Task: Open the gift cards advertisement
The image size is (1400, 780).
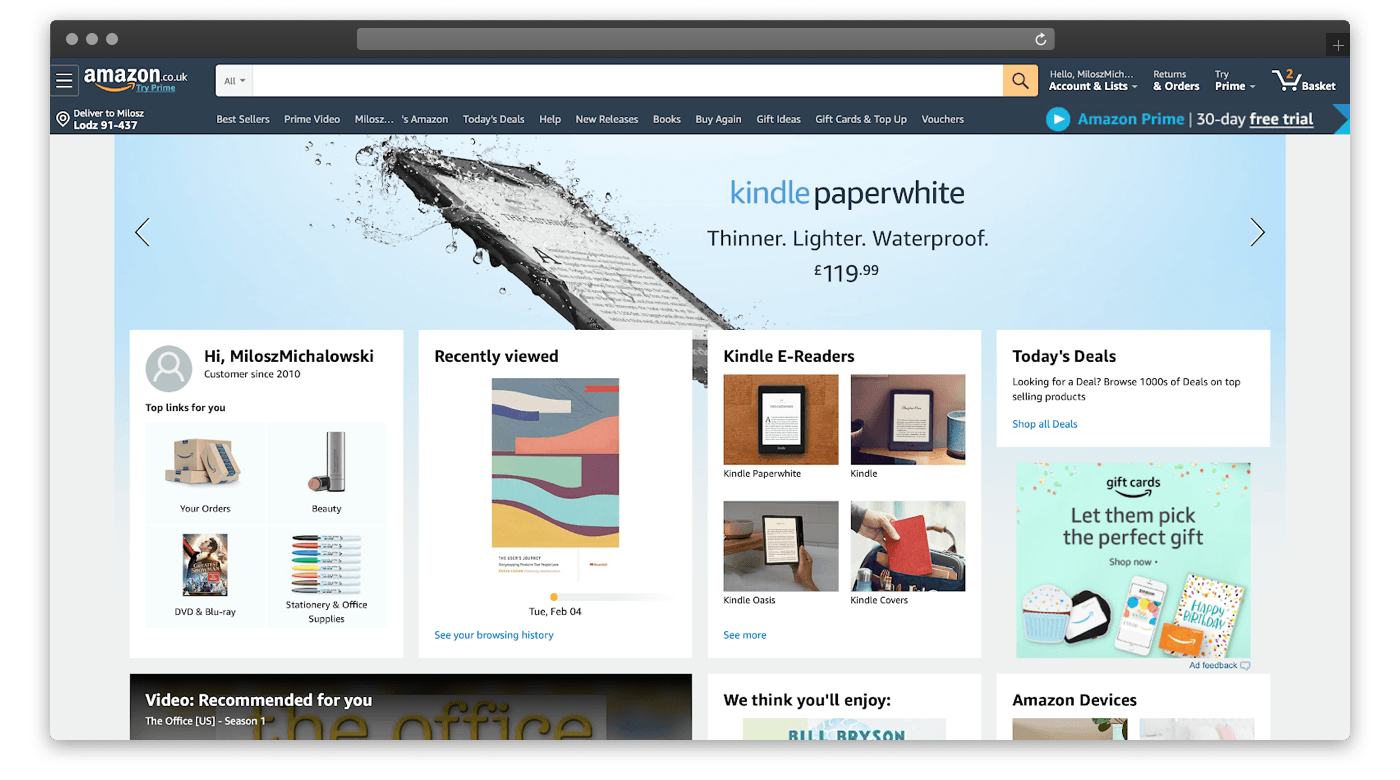Action: click(1133, 560)
